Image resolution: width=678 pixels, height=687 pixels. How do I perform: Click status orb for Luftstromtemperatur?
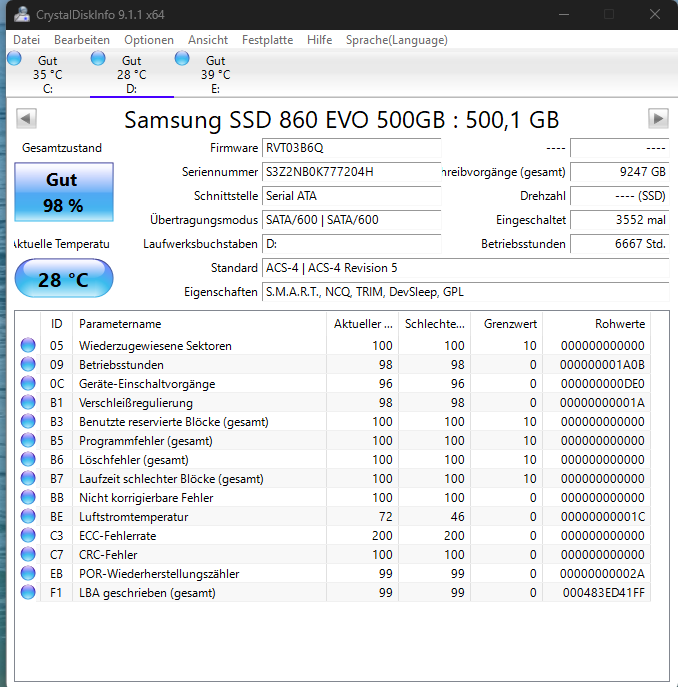click(28, 516)
